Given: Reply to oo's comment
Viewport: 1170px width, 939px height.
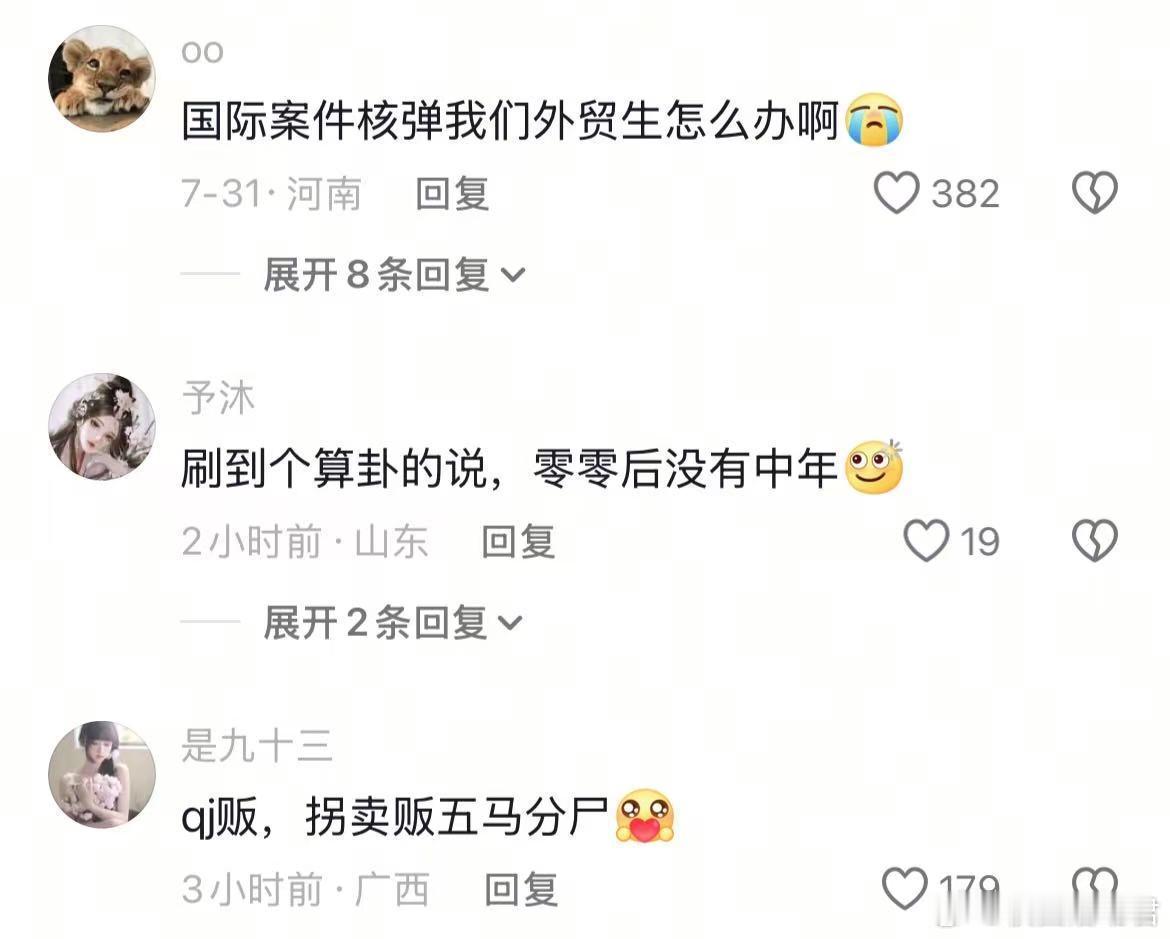Looking at the screenshot, I should click(452, 194).
